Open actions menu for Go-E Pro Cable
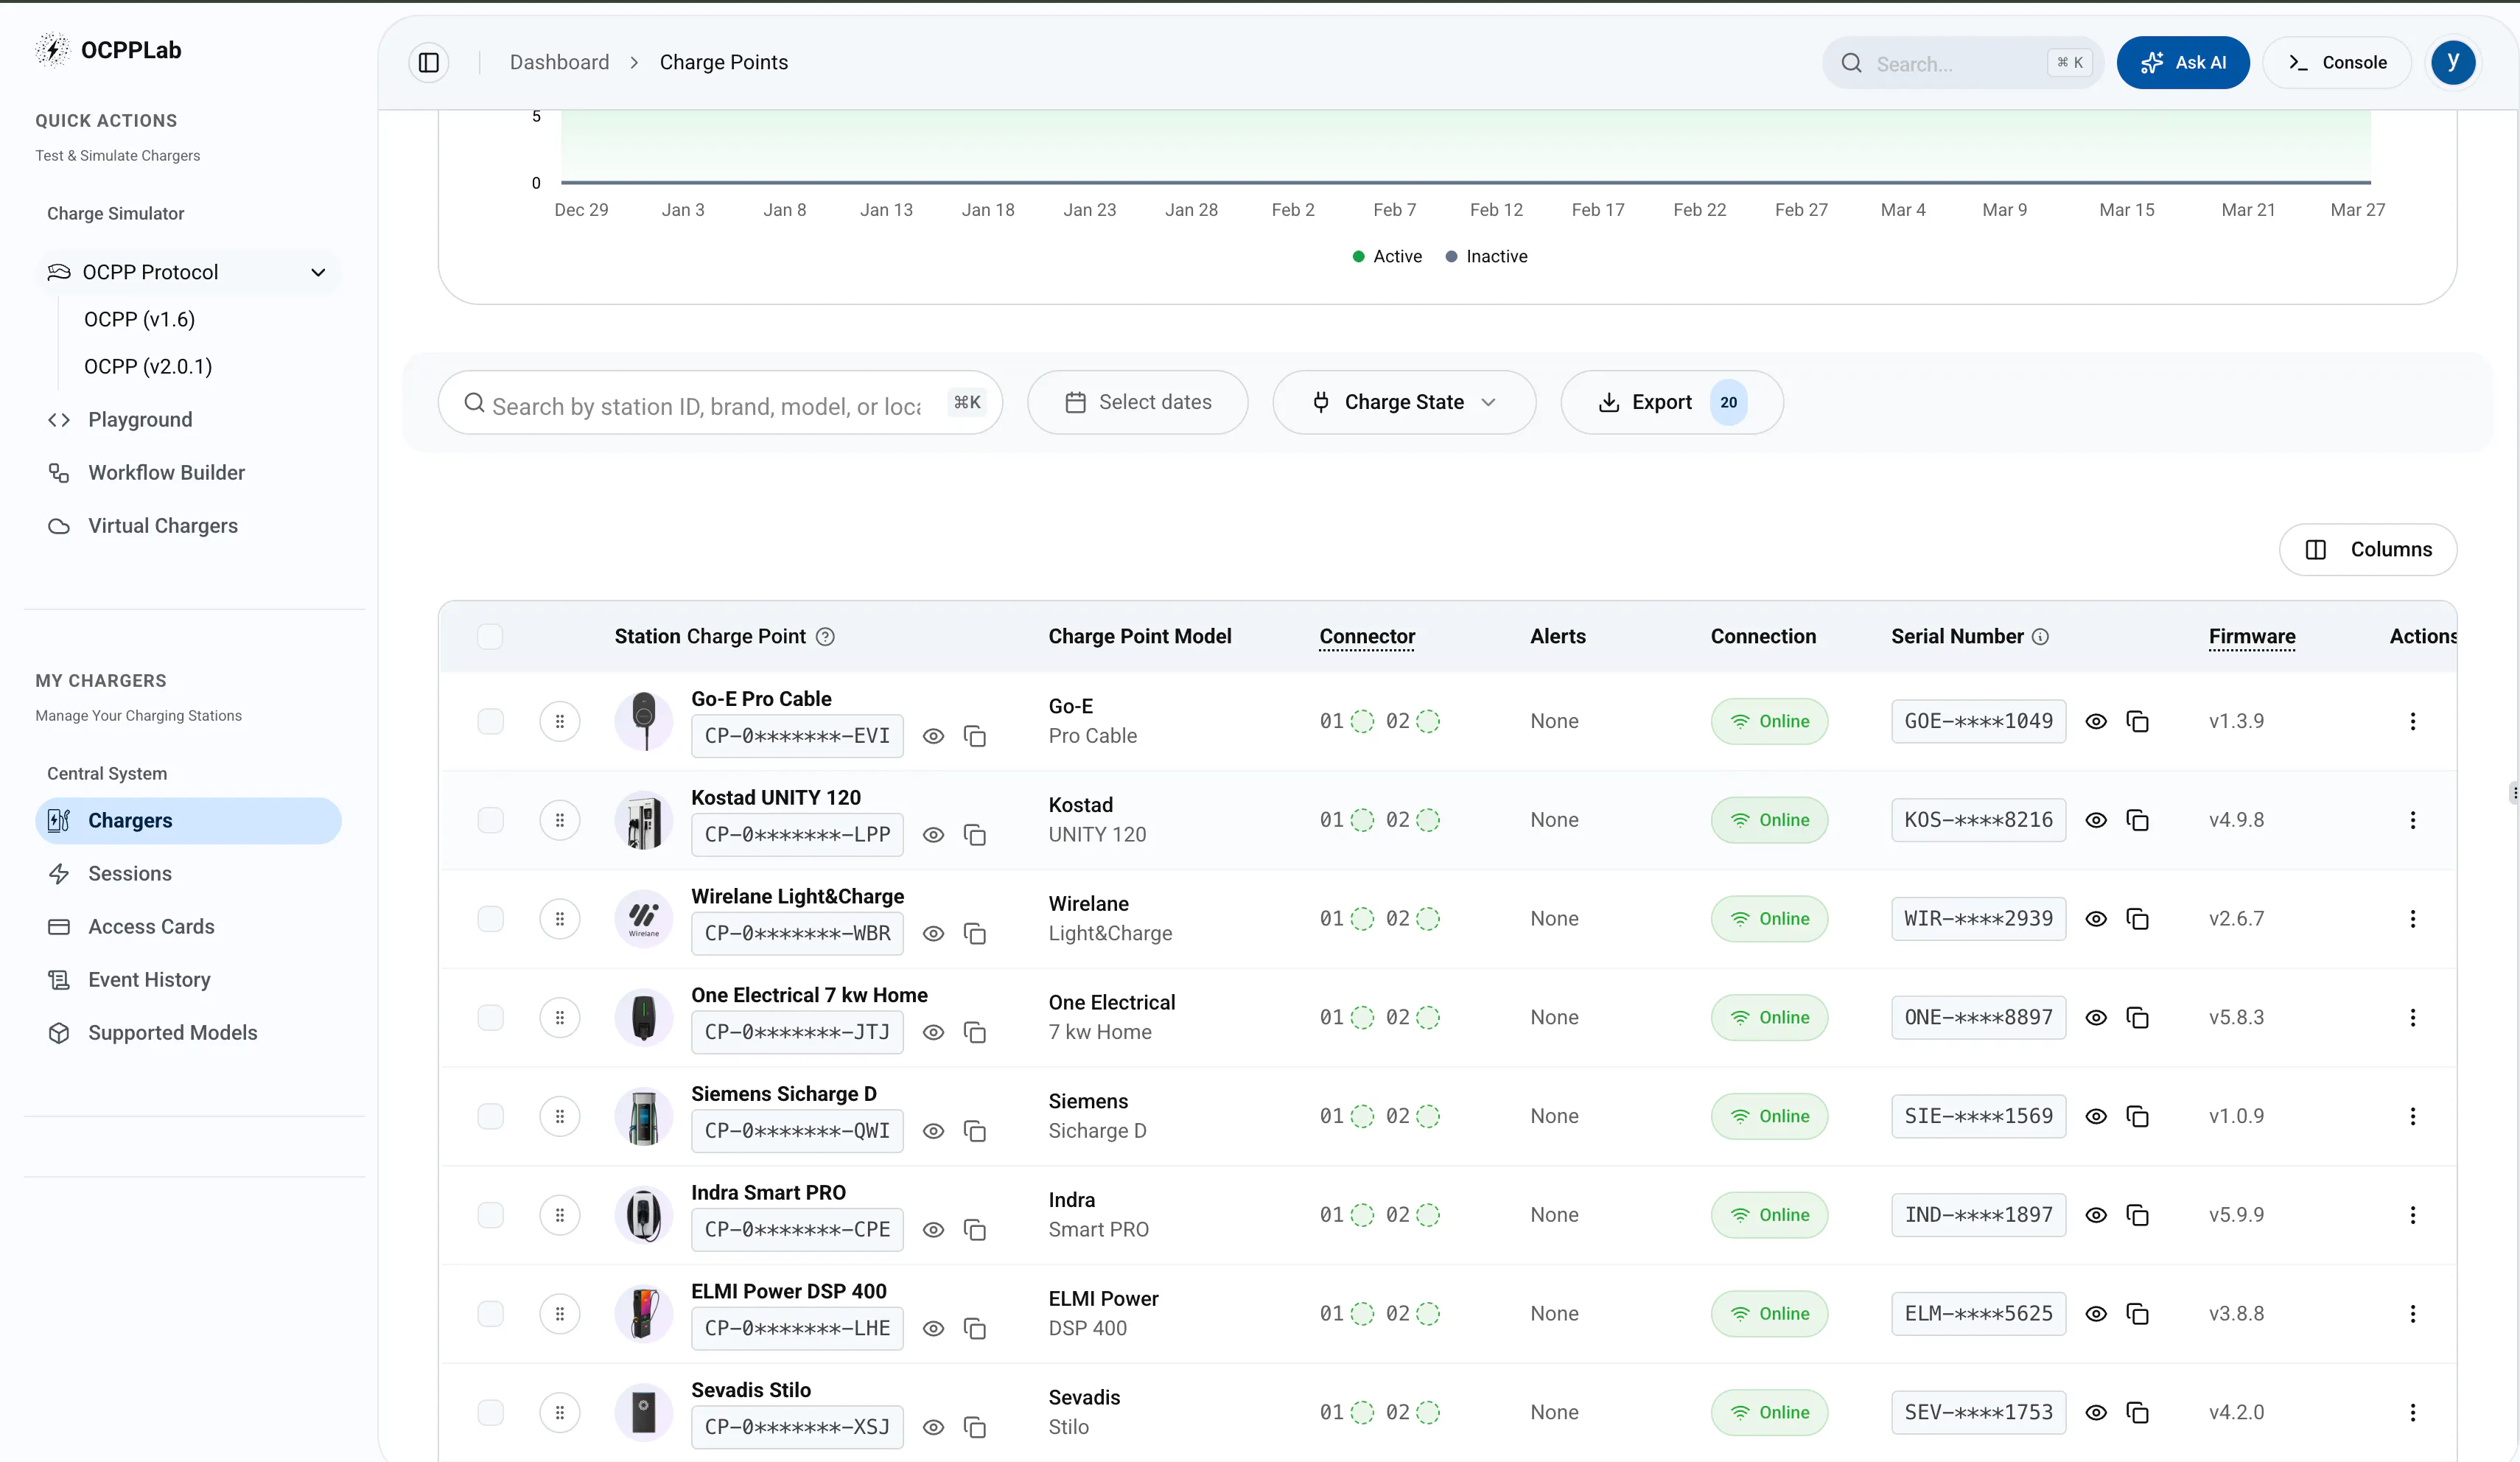This screenshot has height=1462, width=2520. 2412,721
